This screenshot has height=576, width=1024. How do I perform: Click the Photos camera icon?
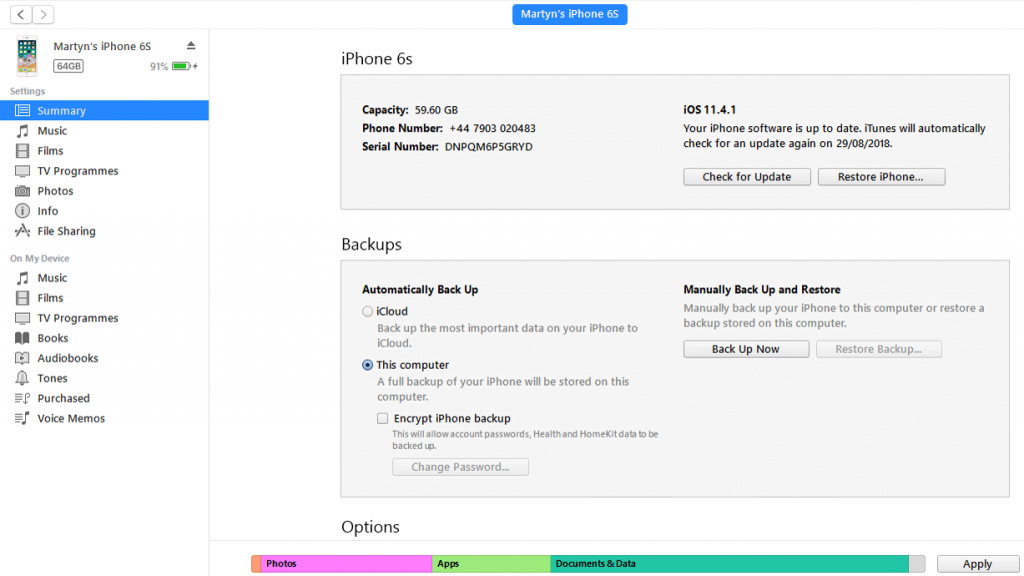(22, 191)
